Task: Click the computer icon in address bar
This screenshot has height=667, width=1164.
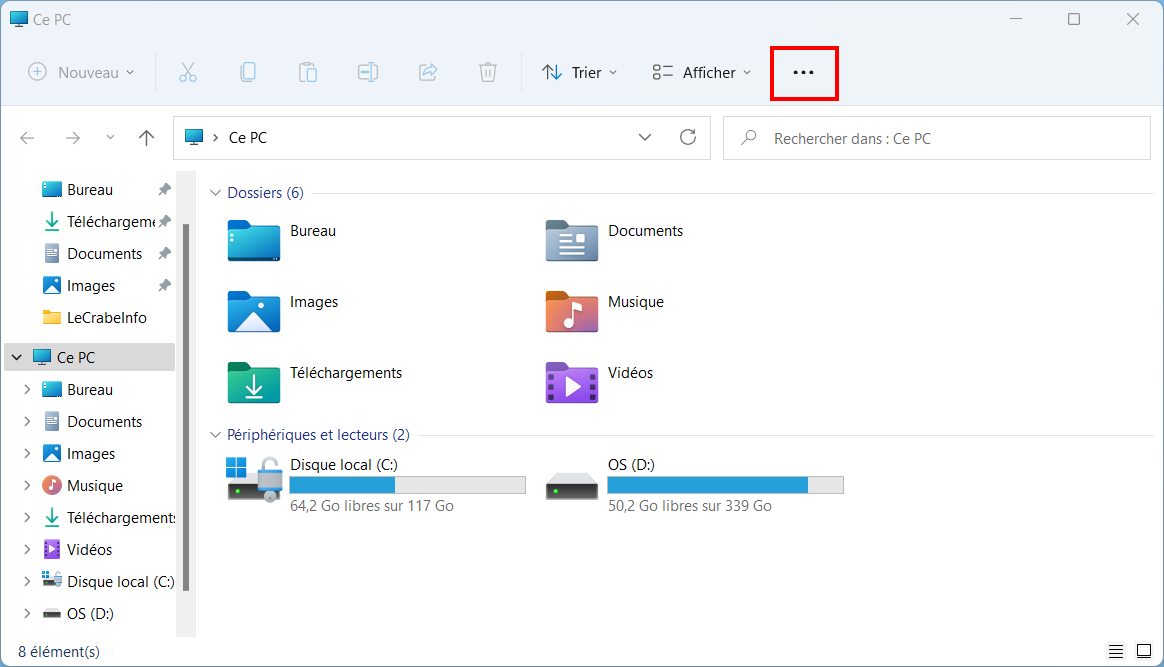Action: tap(194, 137)
